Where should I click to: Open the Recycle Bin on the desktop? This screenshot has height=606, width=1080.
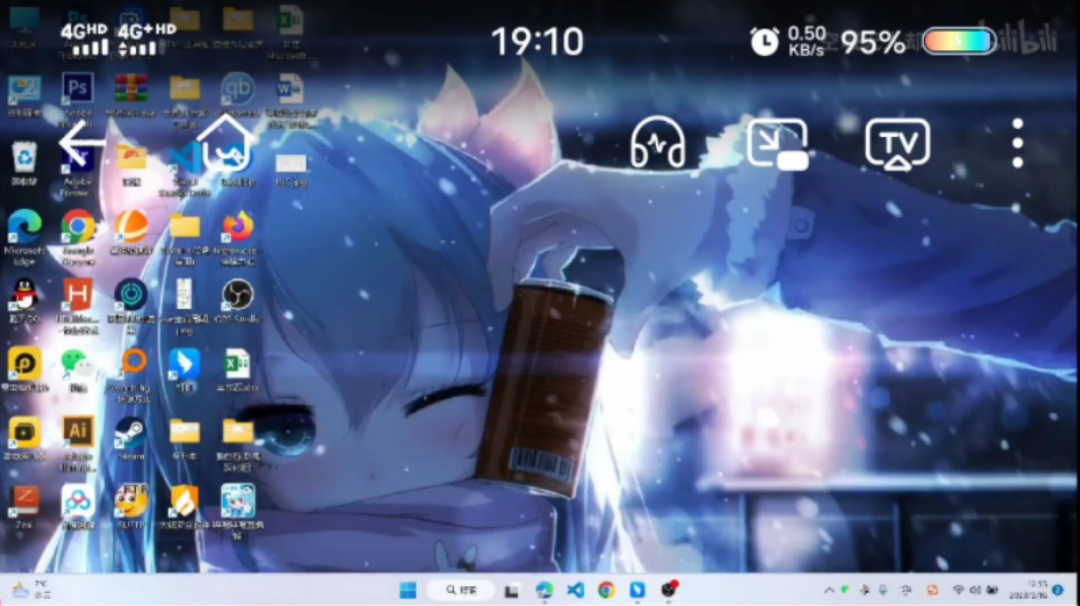[24, 157]
